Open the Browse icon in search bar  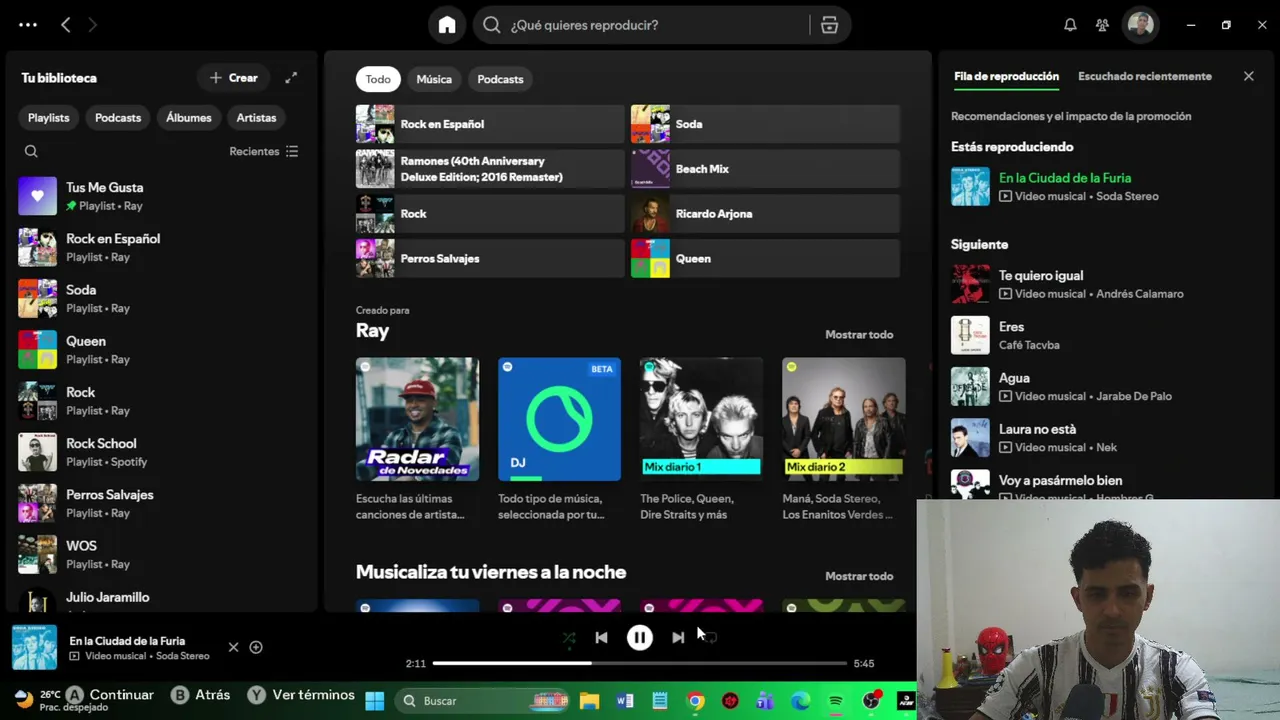click(x=829, y=25)
